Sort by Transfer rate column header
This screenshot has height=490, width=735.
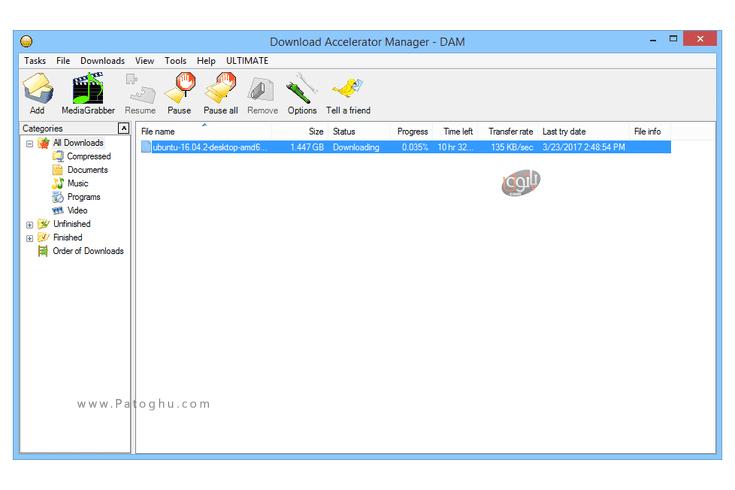tap(510, 132)
